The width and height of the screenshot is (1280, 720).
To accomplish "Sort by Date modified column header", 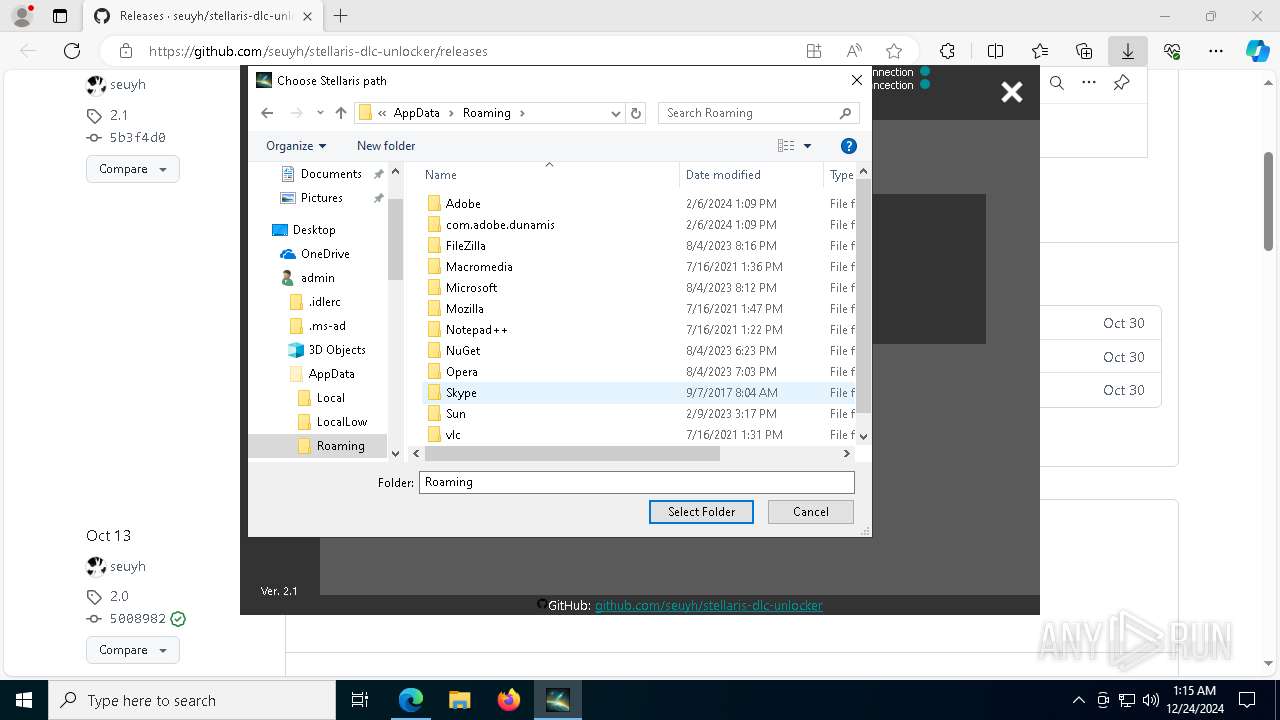I will [x=751, y=174].
